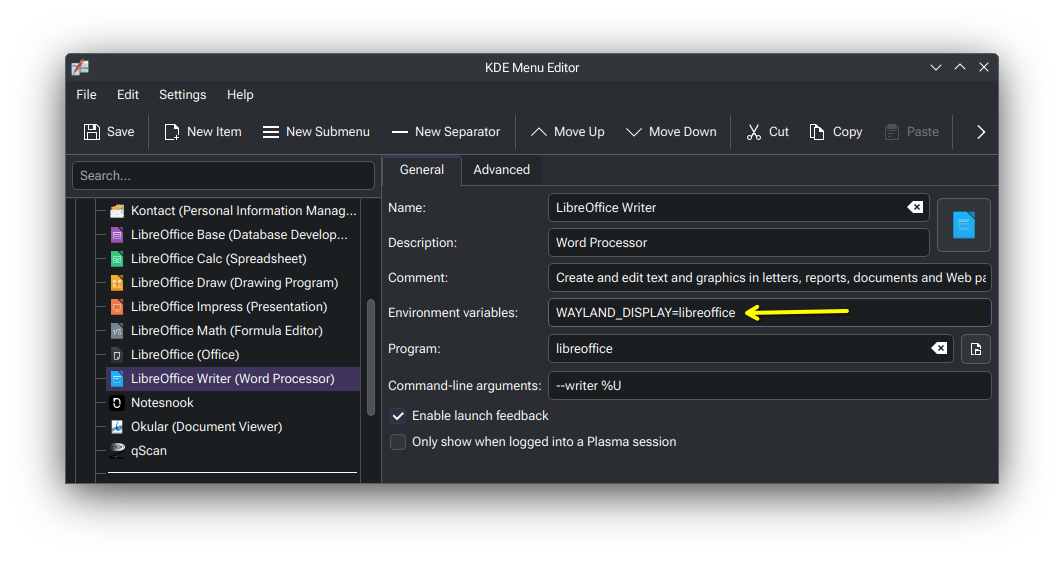This screenshot has height=561, width=1064.
Task: Move the selected entry up
Action: click(x=567, y=132)
